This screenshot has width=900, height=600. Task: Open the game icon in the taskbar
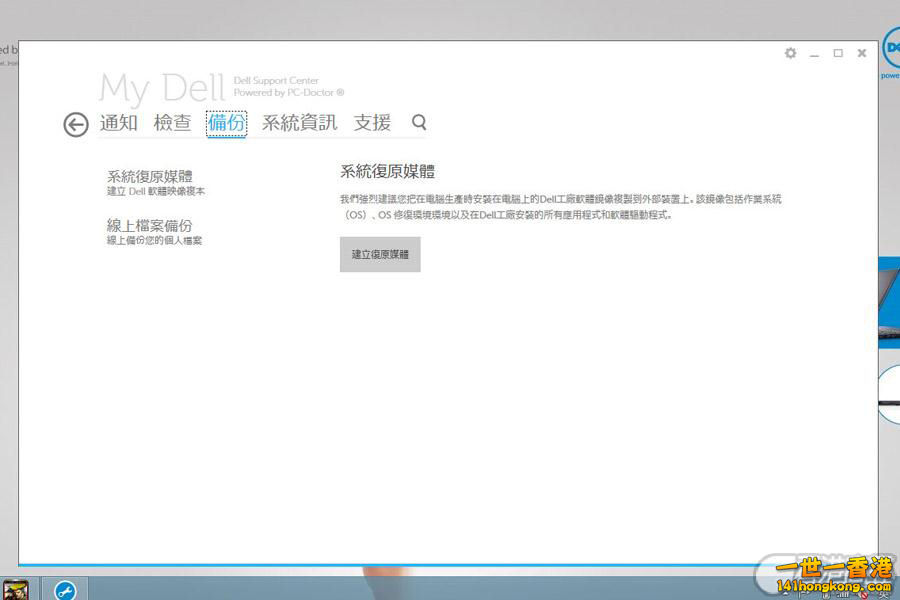(15, 589)
